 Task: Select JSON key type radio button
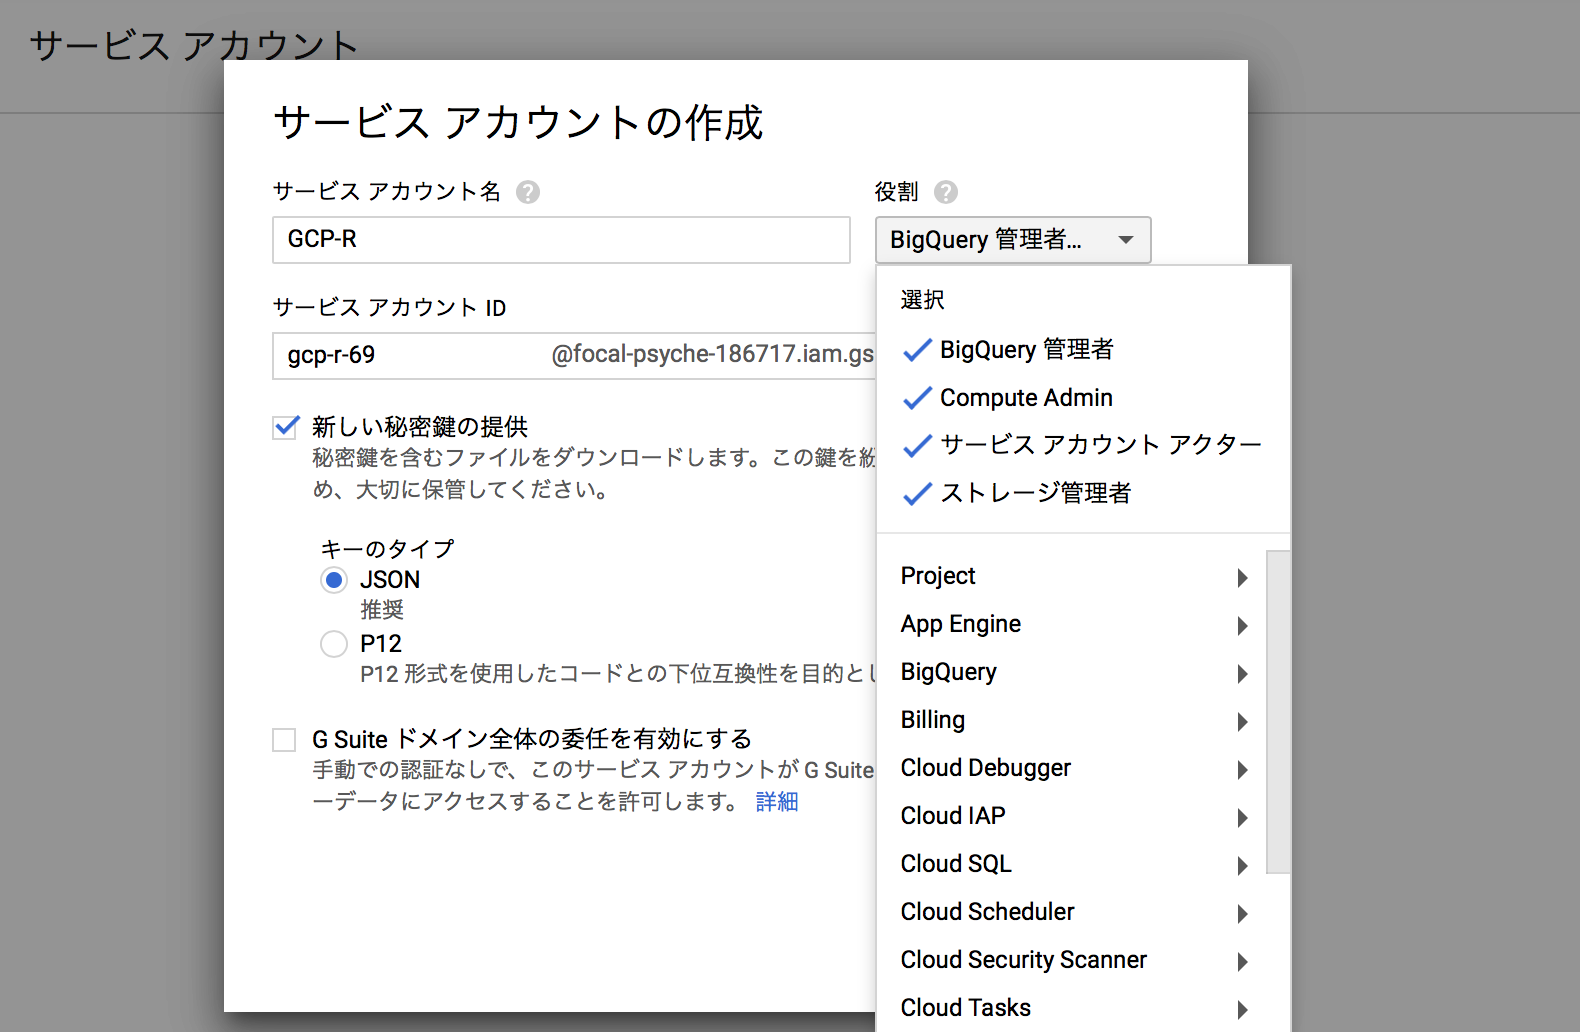click(x=334, y=580)
